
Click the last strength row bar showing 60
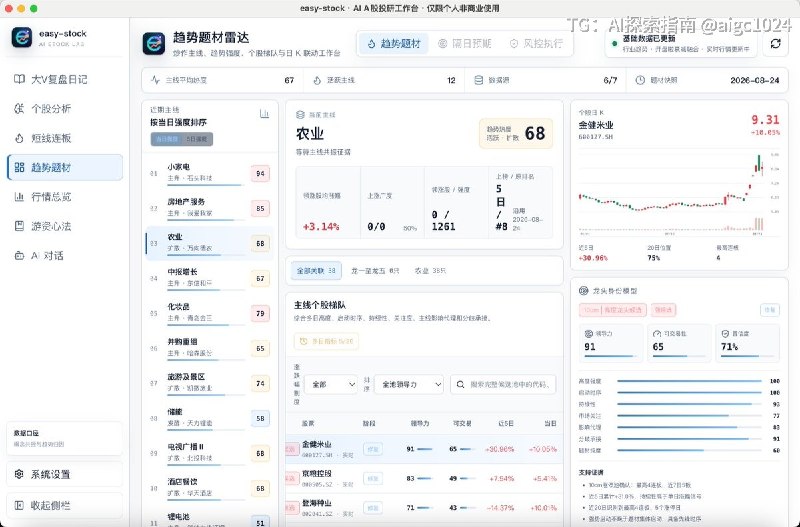tap(689, 450)
